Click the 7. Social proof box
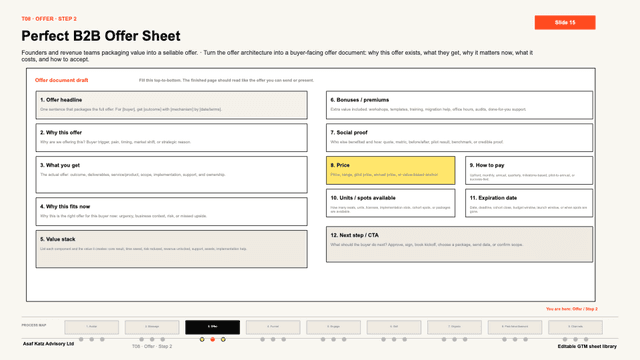 coord(459,138)
